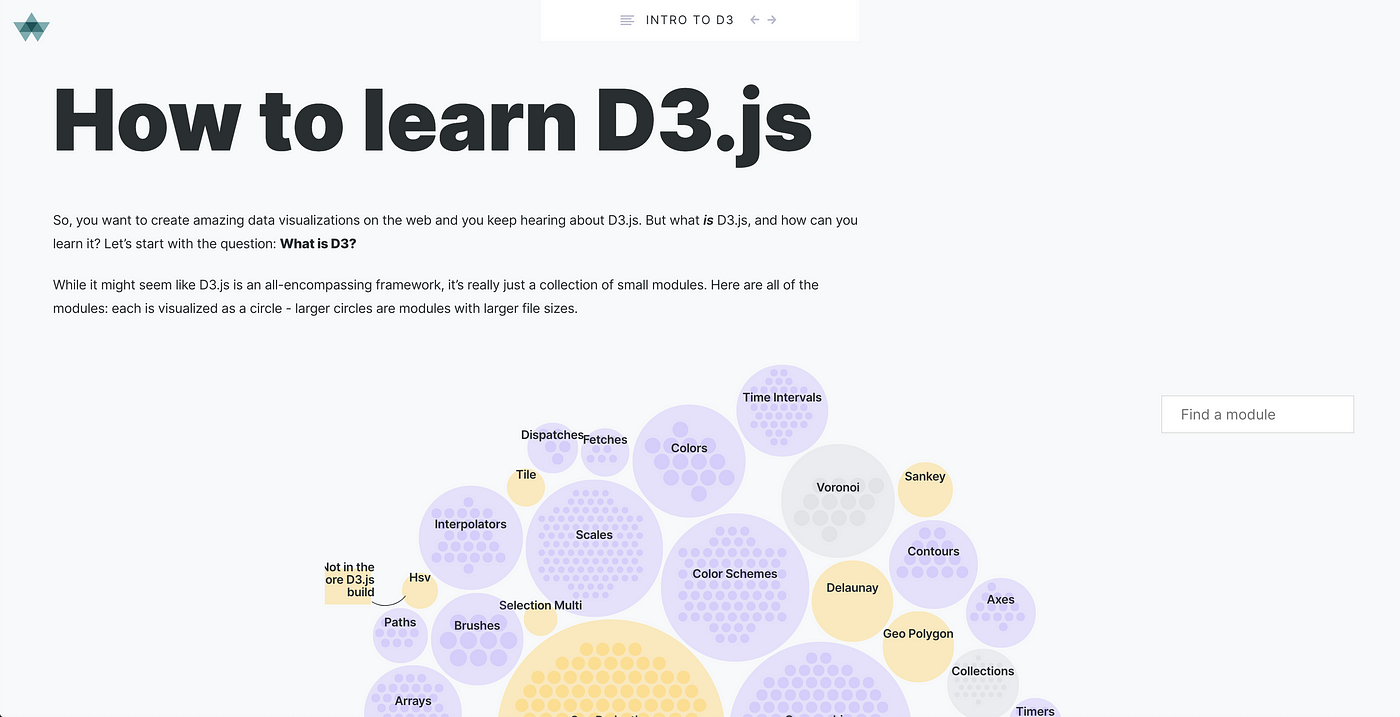This screenshot has height=717, width=1400.
Task: Click the Hsv module bubble
Action: pyautogui.click(x=420, y=590)
